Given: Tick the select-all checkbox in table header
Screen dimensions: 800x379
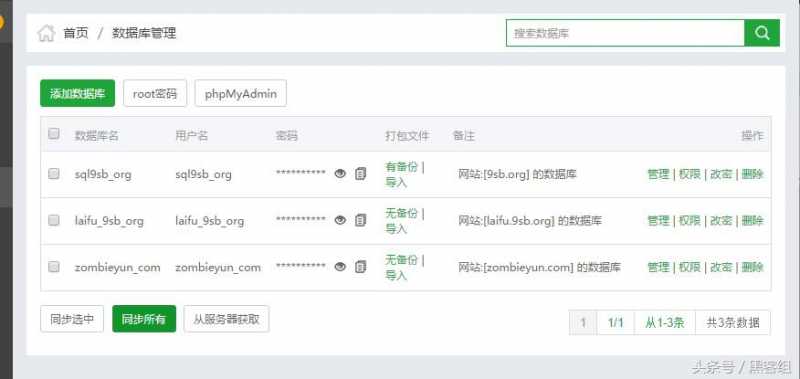Looking at the screenshot, I should pyautogui.click(x=54, y=134).
